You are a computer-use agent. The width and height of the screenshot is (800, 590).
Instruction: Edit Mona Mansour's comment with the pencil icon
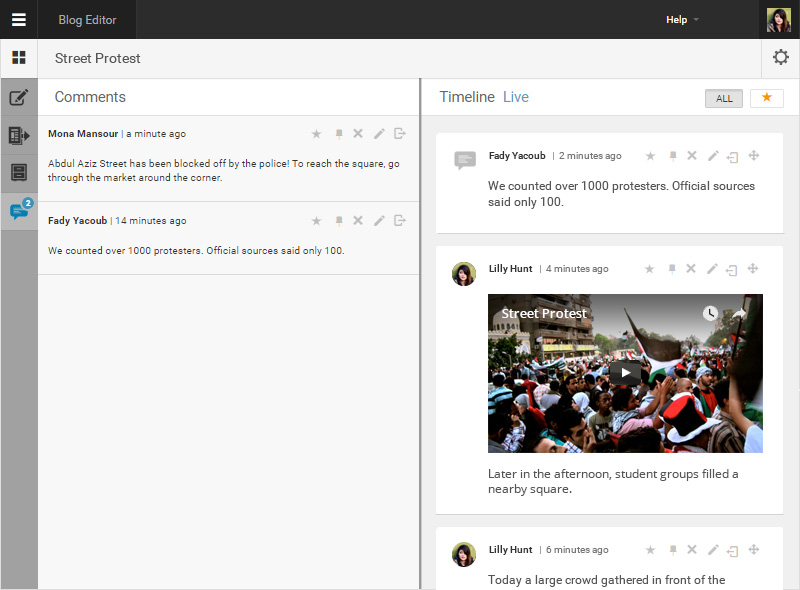(379, 133)
